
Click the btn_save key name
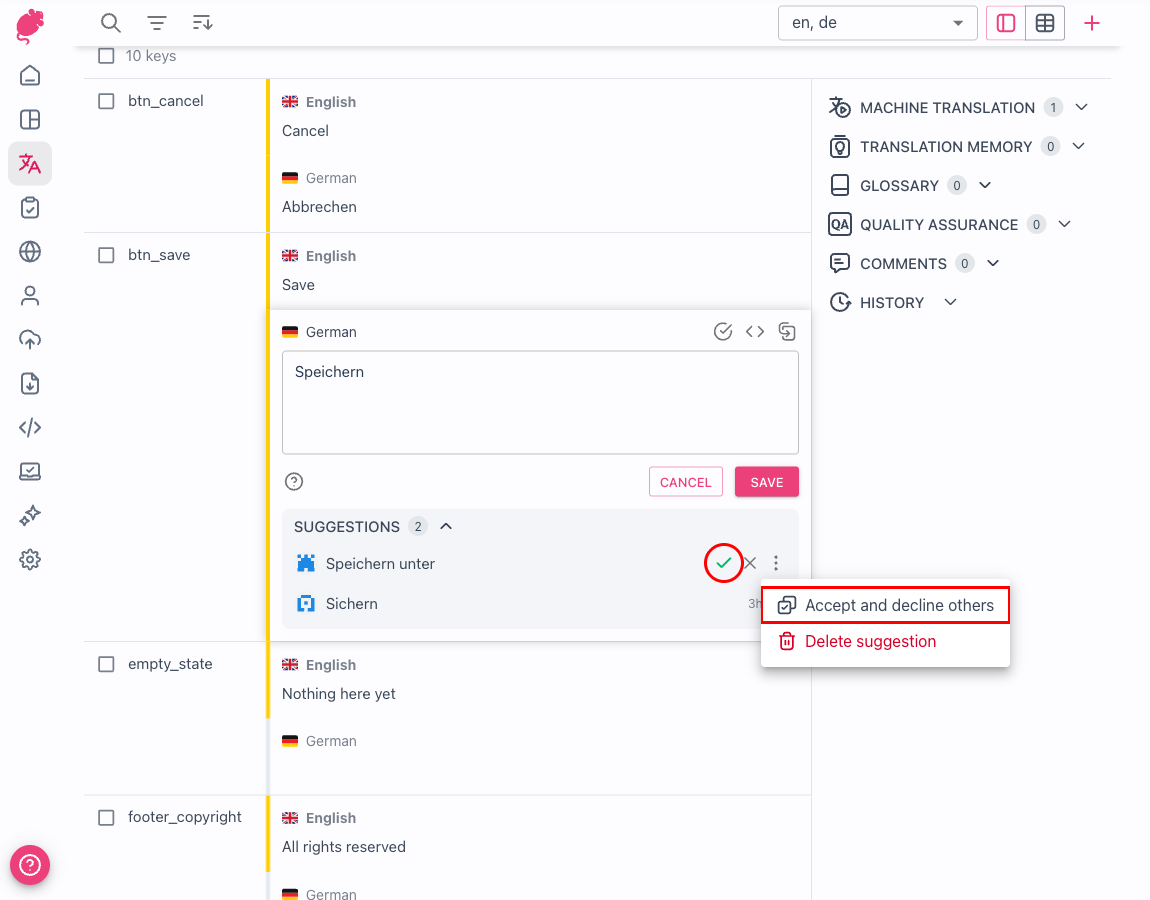[159, 255]
